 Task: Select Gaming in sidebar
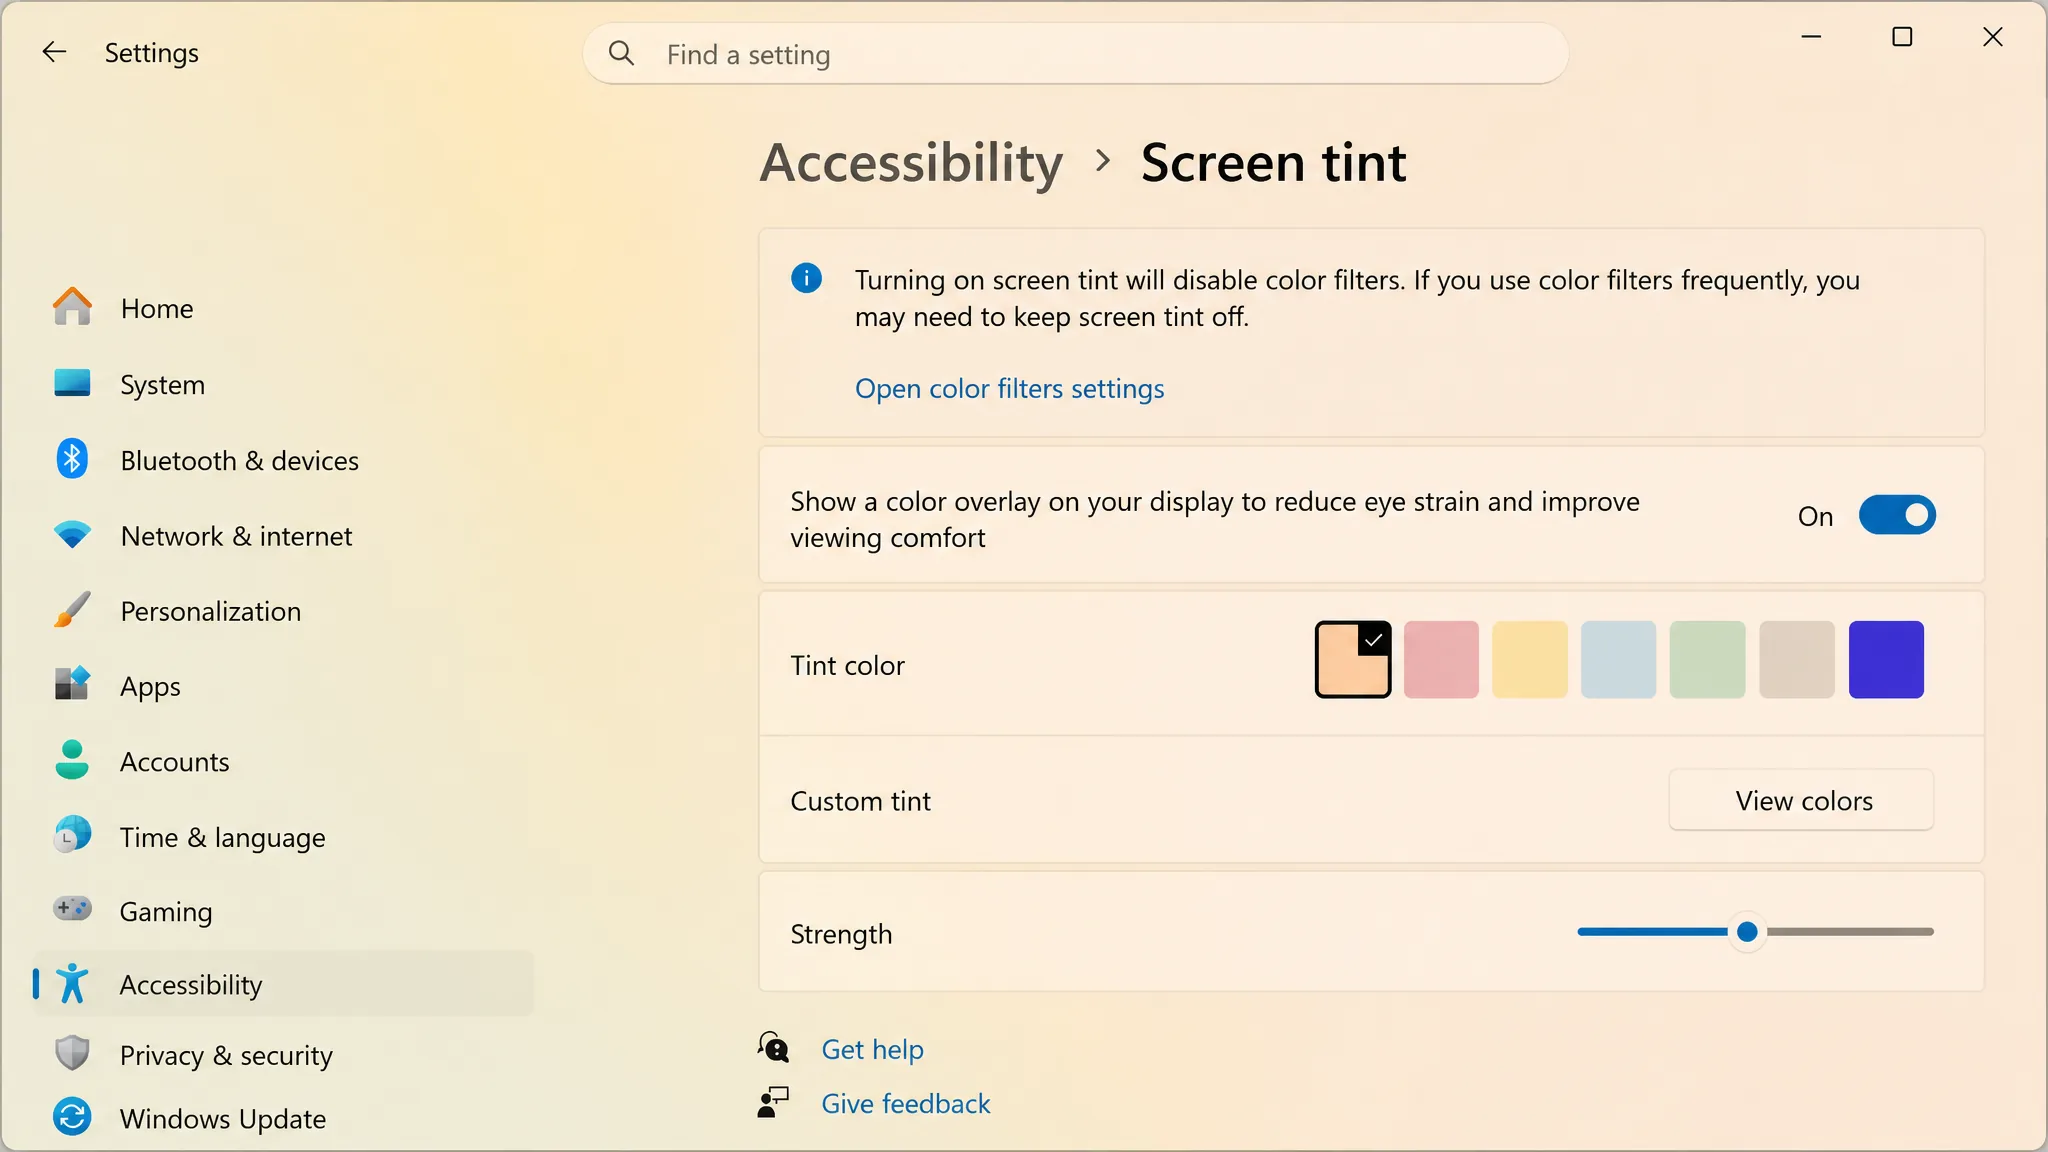click(x=283, y=911)
